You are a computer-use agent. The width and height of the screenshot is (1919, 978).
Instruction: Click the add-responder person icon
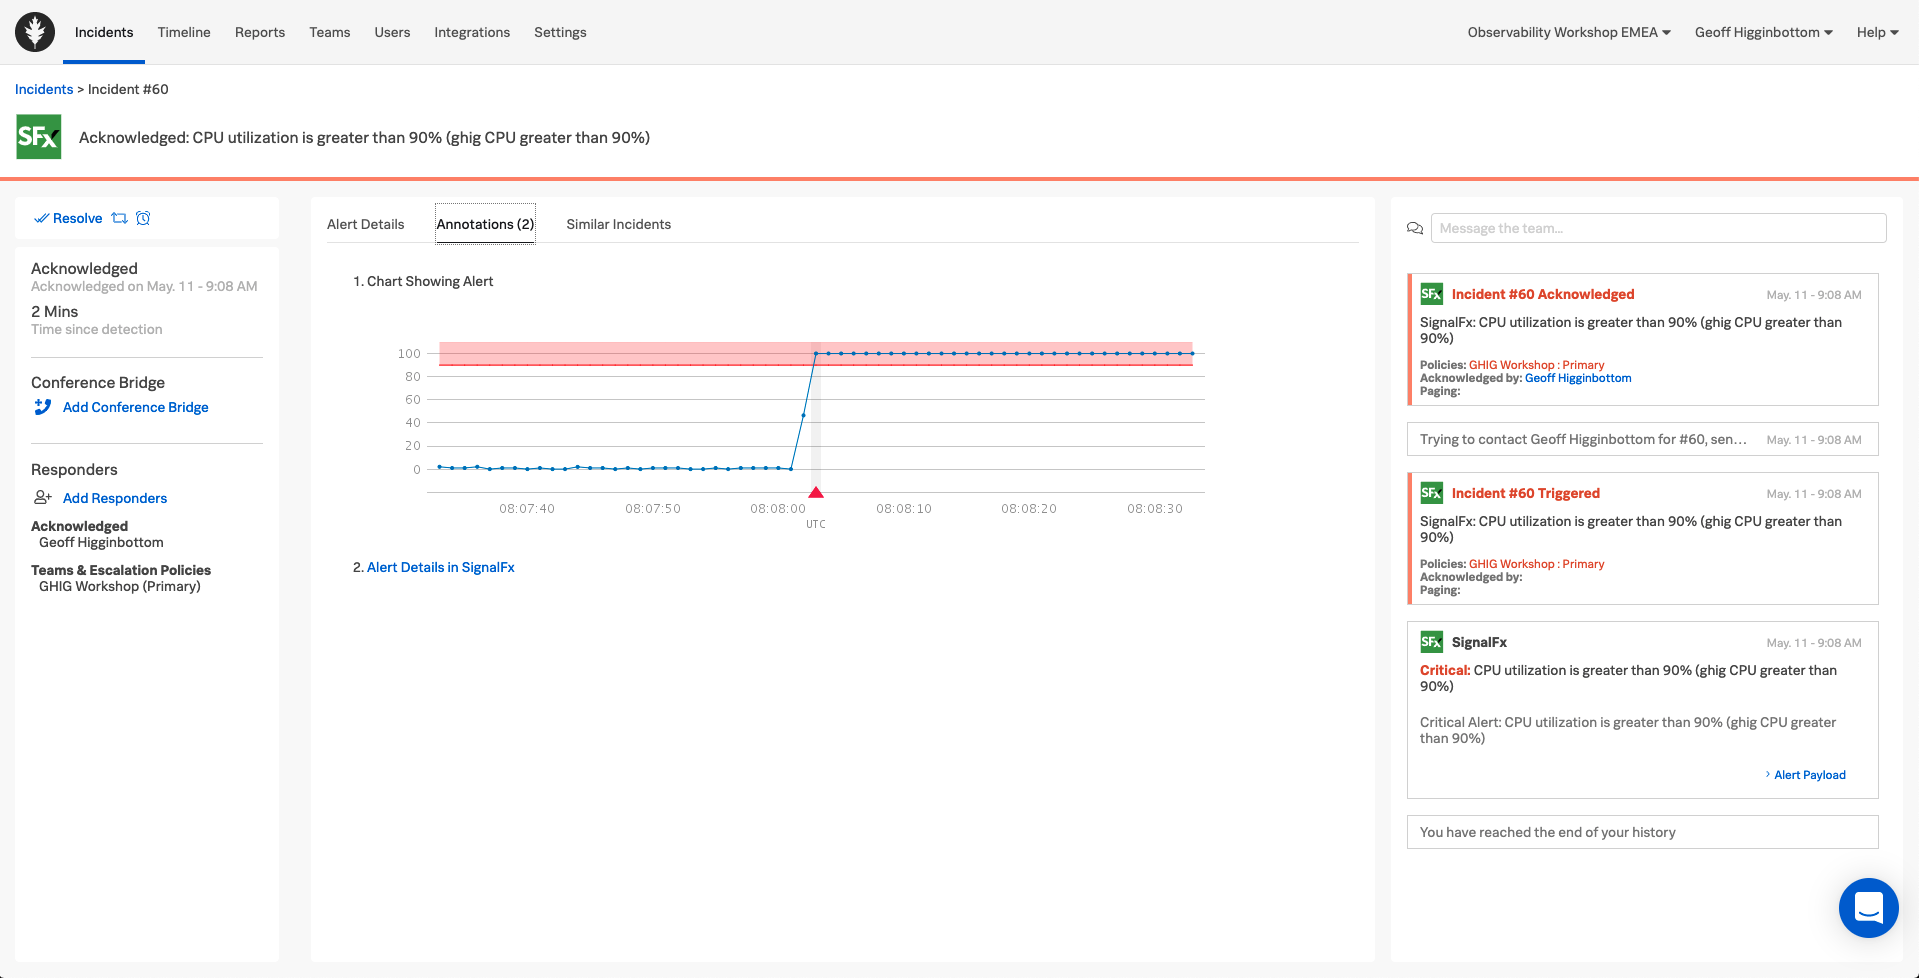pos(42,497)
